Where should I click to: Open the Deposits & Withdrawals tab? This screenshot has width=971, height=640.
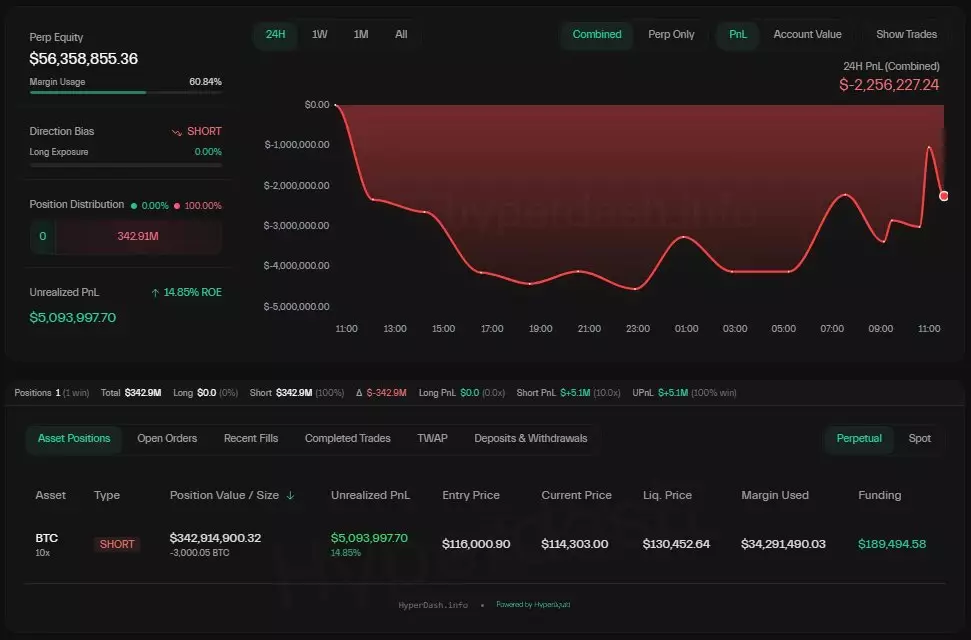pyautogui.click(x=530, y=438)
